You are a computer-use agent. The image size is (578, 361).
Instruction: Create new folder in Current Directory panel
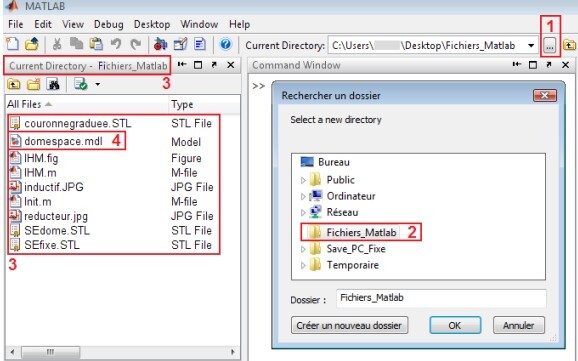pyautogui.click(x=34, y=84)
